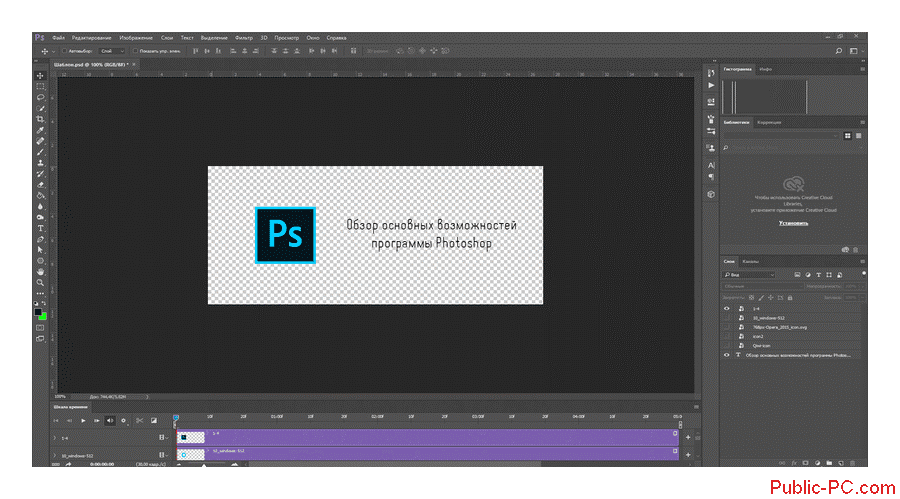Image resolution: width=900 pixels, height=499 pixels.
Task: Select the Zoom tool
Action: click(40, 283)
